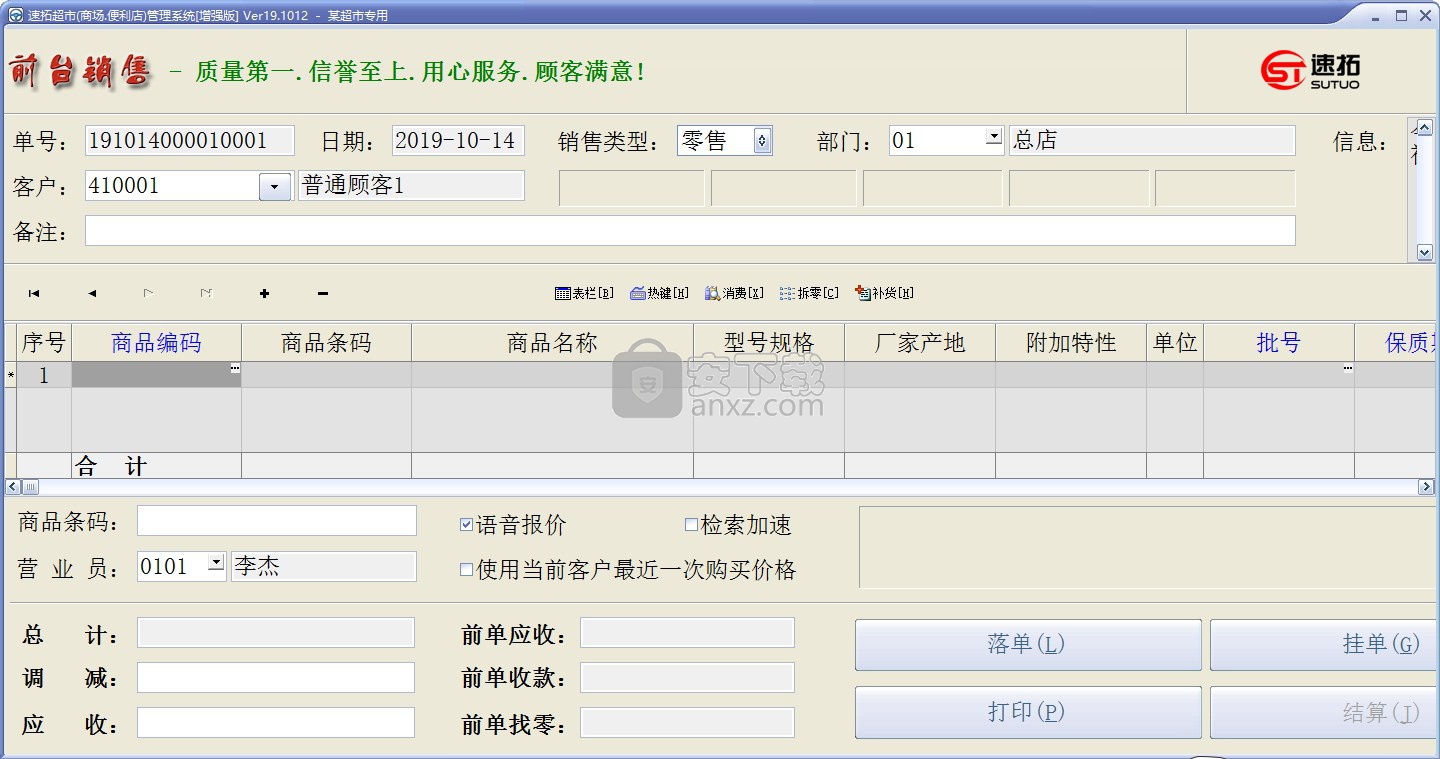Open 补货[H] restock tool
The width and height of the screenshot is (1440, 759).
pos(884,293)
